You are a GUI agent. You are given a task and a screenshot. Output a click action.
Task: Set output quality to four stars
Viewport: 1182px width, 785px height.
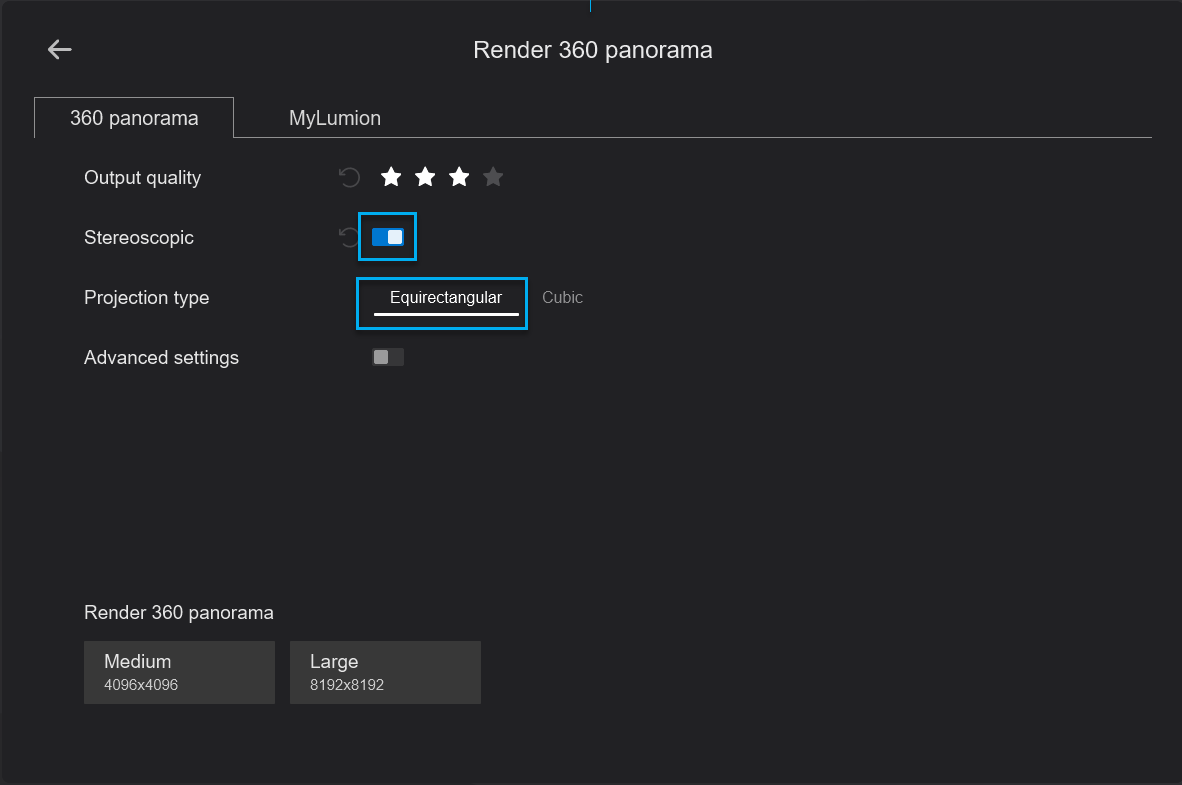pyautogui.click(x=492, y=176)
